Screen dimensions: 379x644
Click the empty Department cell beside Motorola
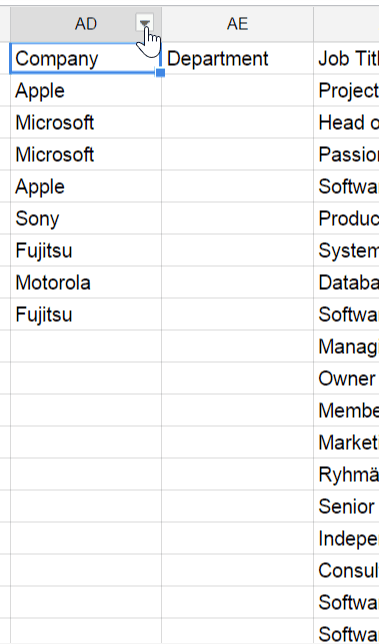pyautogui.click(x=237, y=283)
